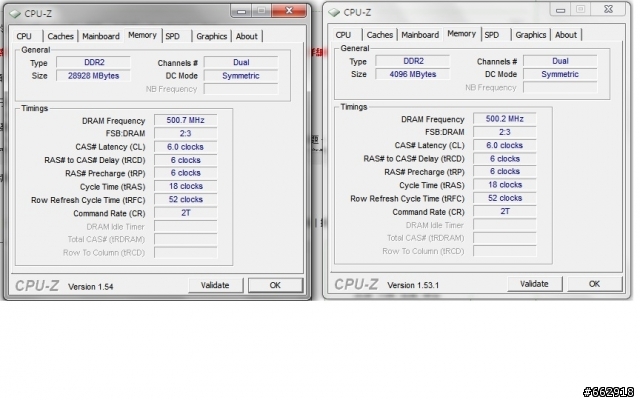Click empty NB Frequency field in left window
This screenshot has width=640, height=400.
tap(241, 89)
